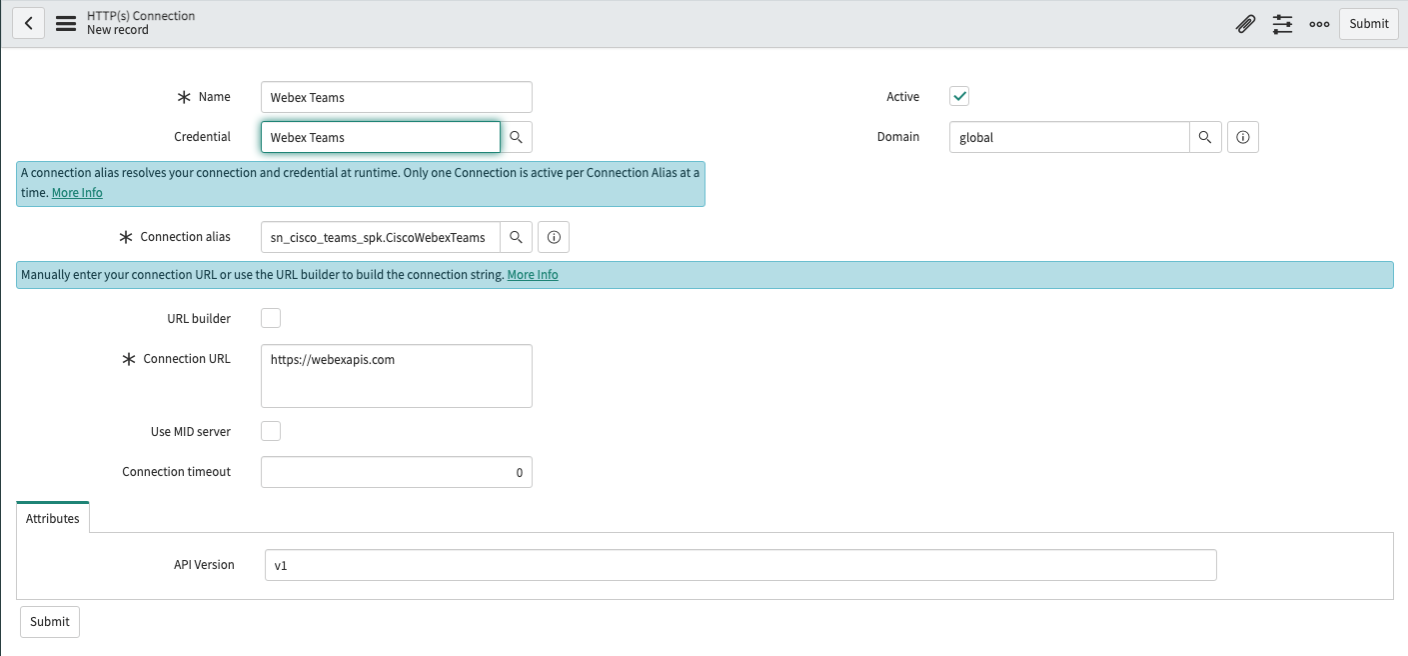Open More Info link about URL builder
Viewport: 1408px width, 656px height.
pos(533,274)
